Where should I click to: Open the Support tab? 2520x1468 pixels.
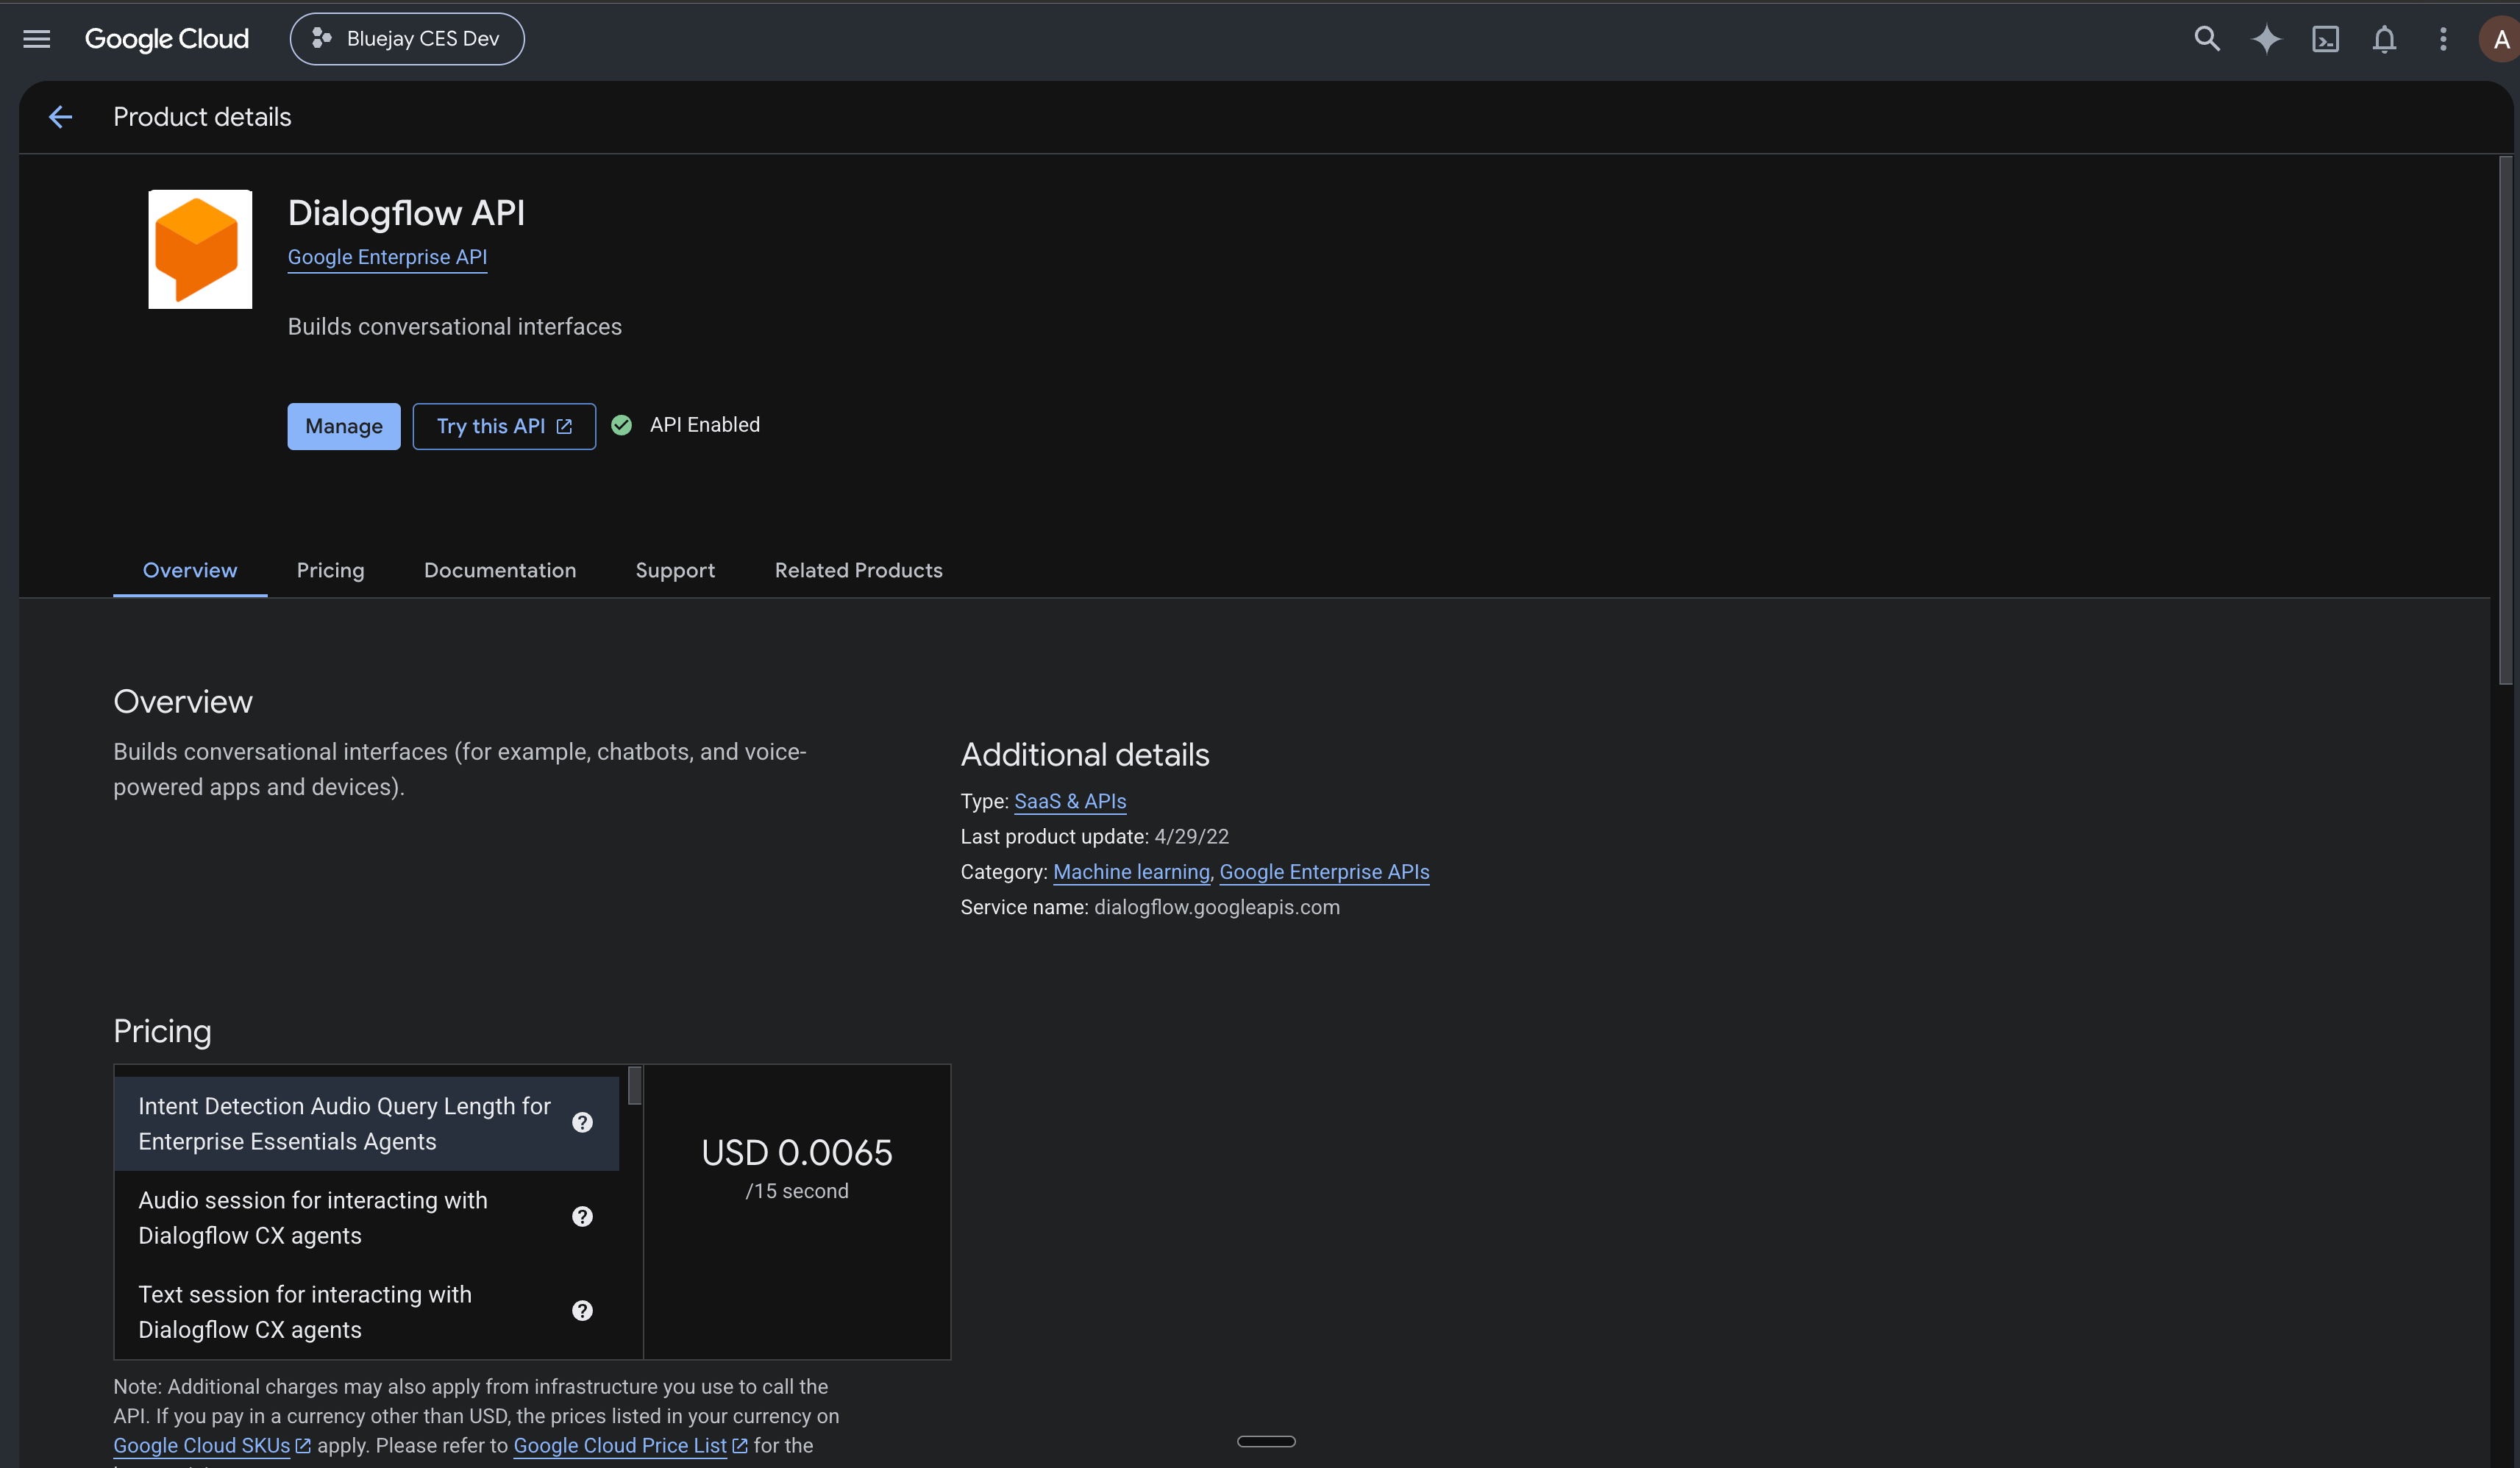pyautogui.click(x=675, y=570)
